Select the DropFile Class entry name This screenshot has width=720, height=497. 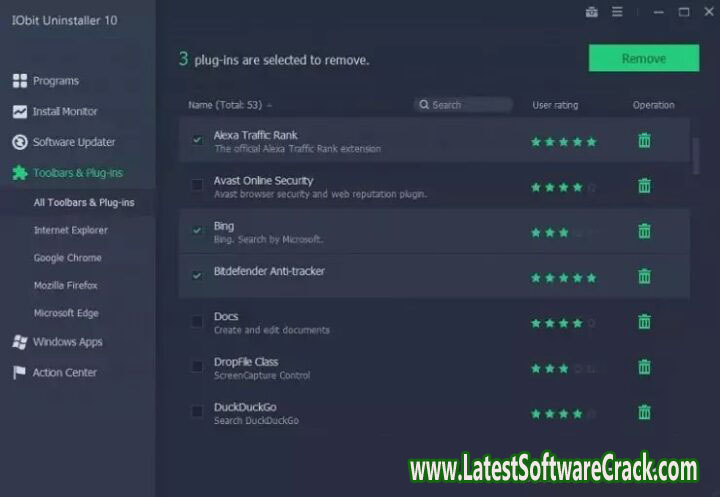coord(246,362)
